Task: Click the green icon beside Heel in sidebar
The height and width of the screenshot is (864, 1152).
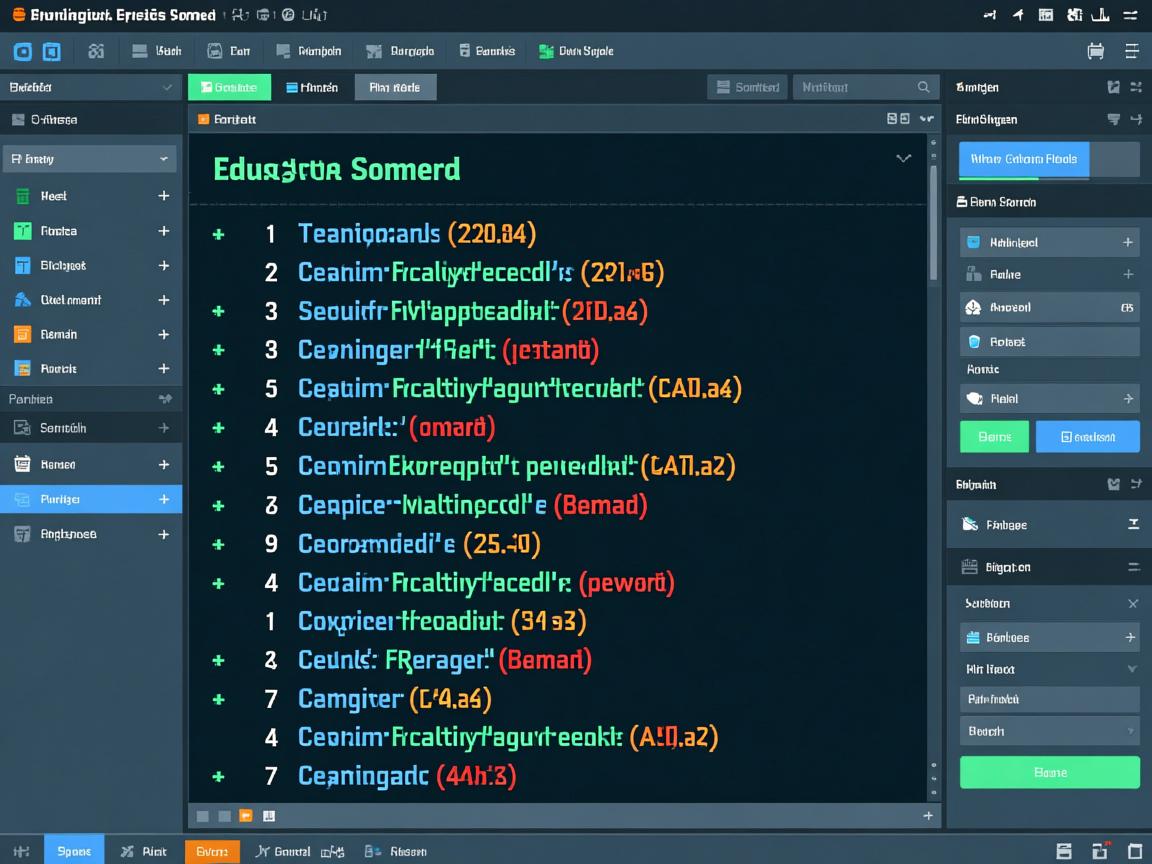Action: tap(22, 197)
